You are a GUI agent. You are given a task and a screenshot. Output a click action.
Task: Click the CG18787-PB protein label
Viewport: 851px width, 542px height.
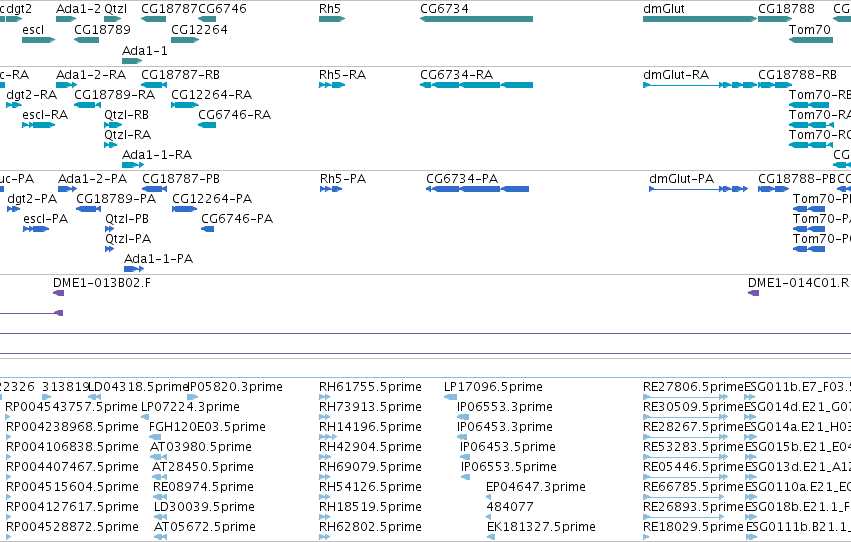tap(181, 179)
